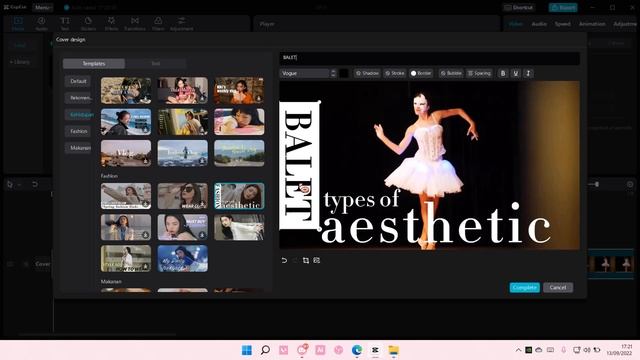
Task: Open the crop tool below preview
Action: click(306, 260)
